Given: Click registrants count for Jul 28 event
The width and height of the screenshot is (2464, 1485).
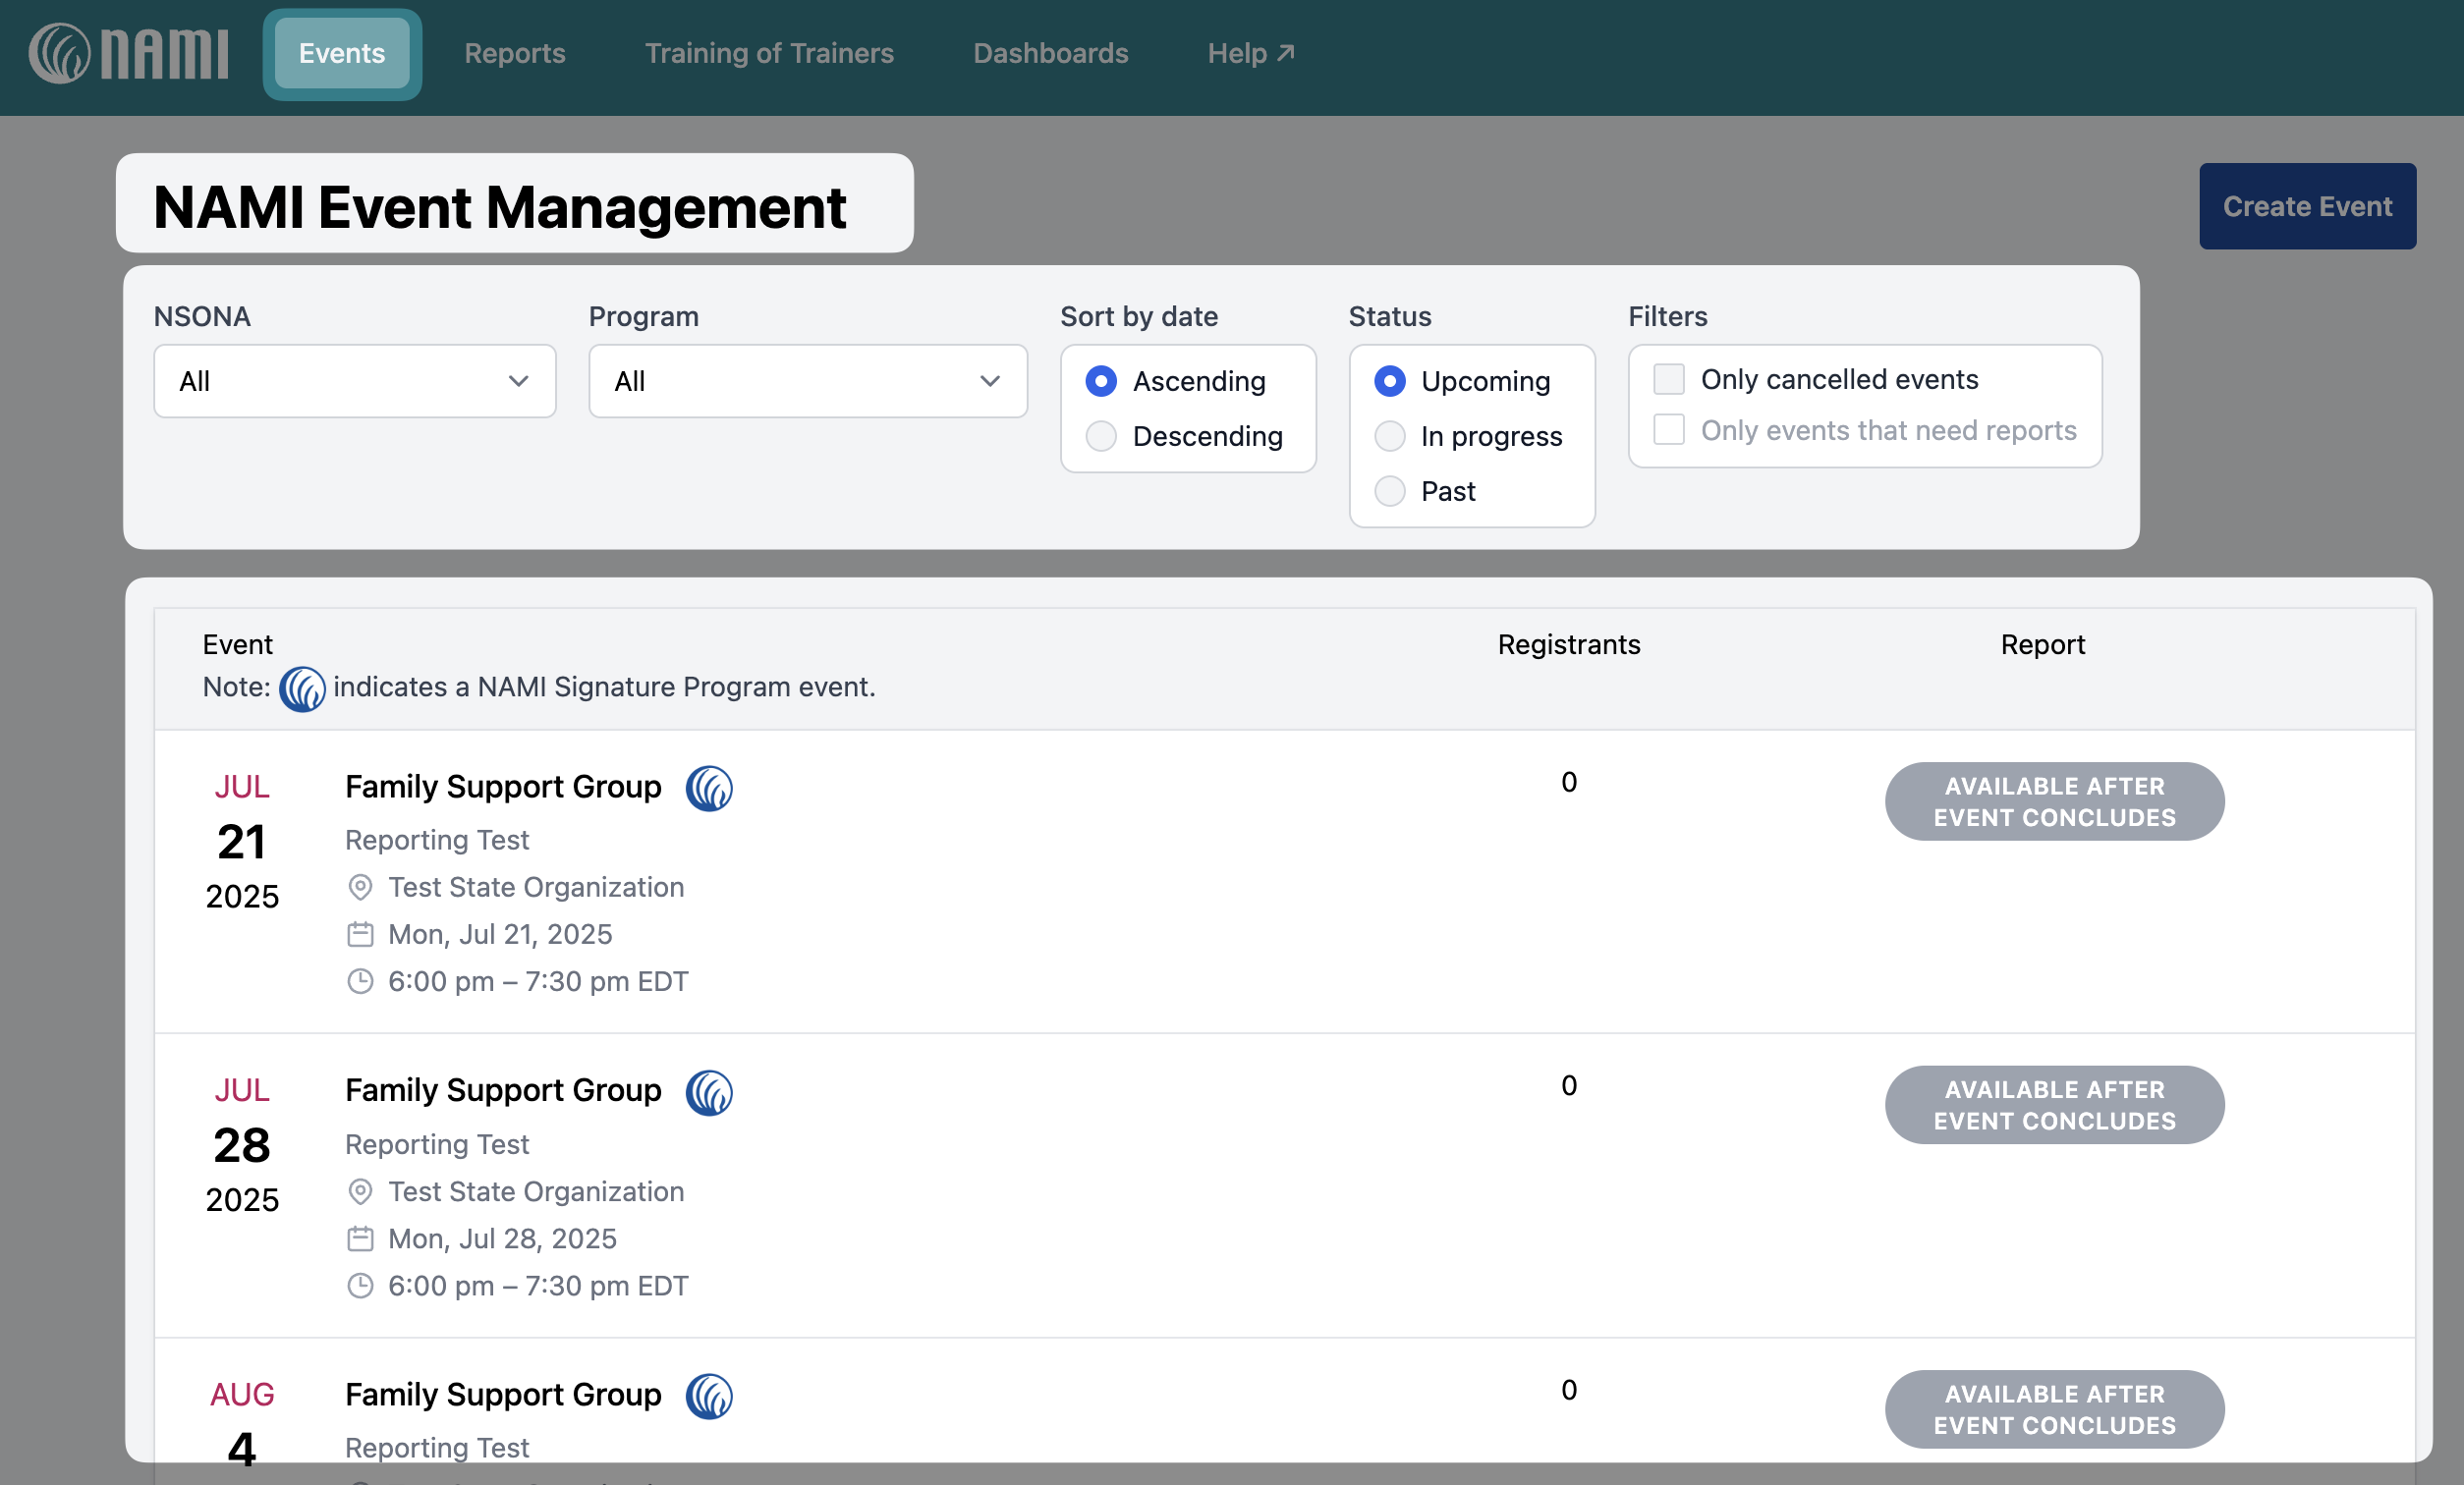Looking at the screenshot, I should coord(1569,1085).
